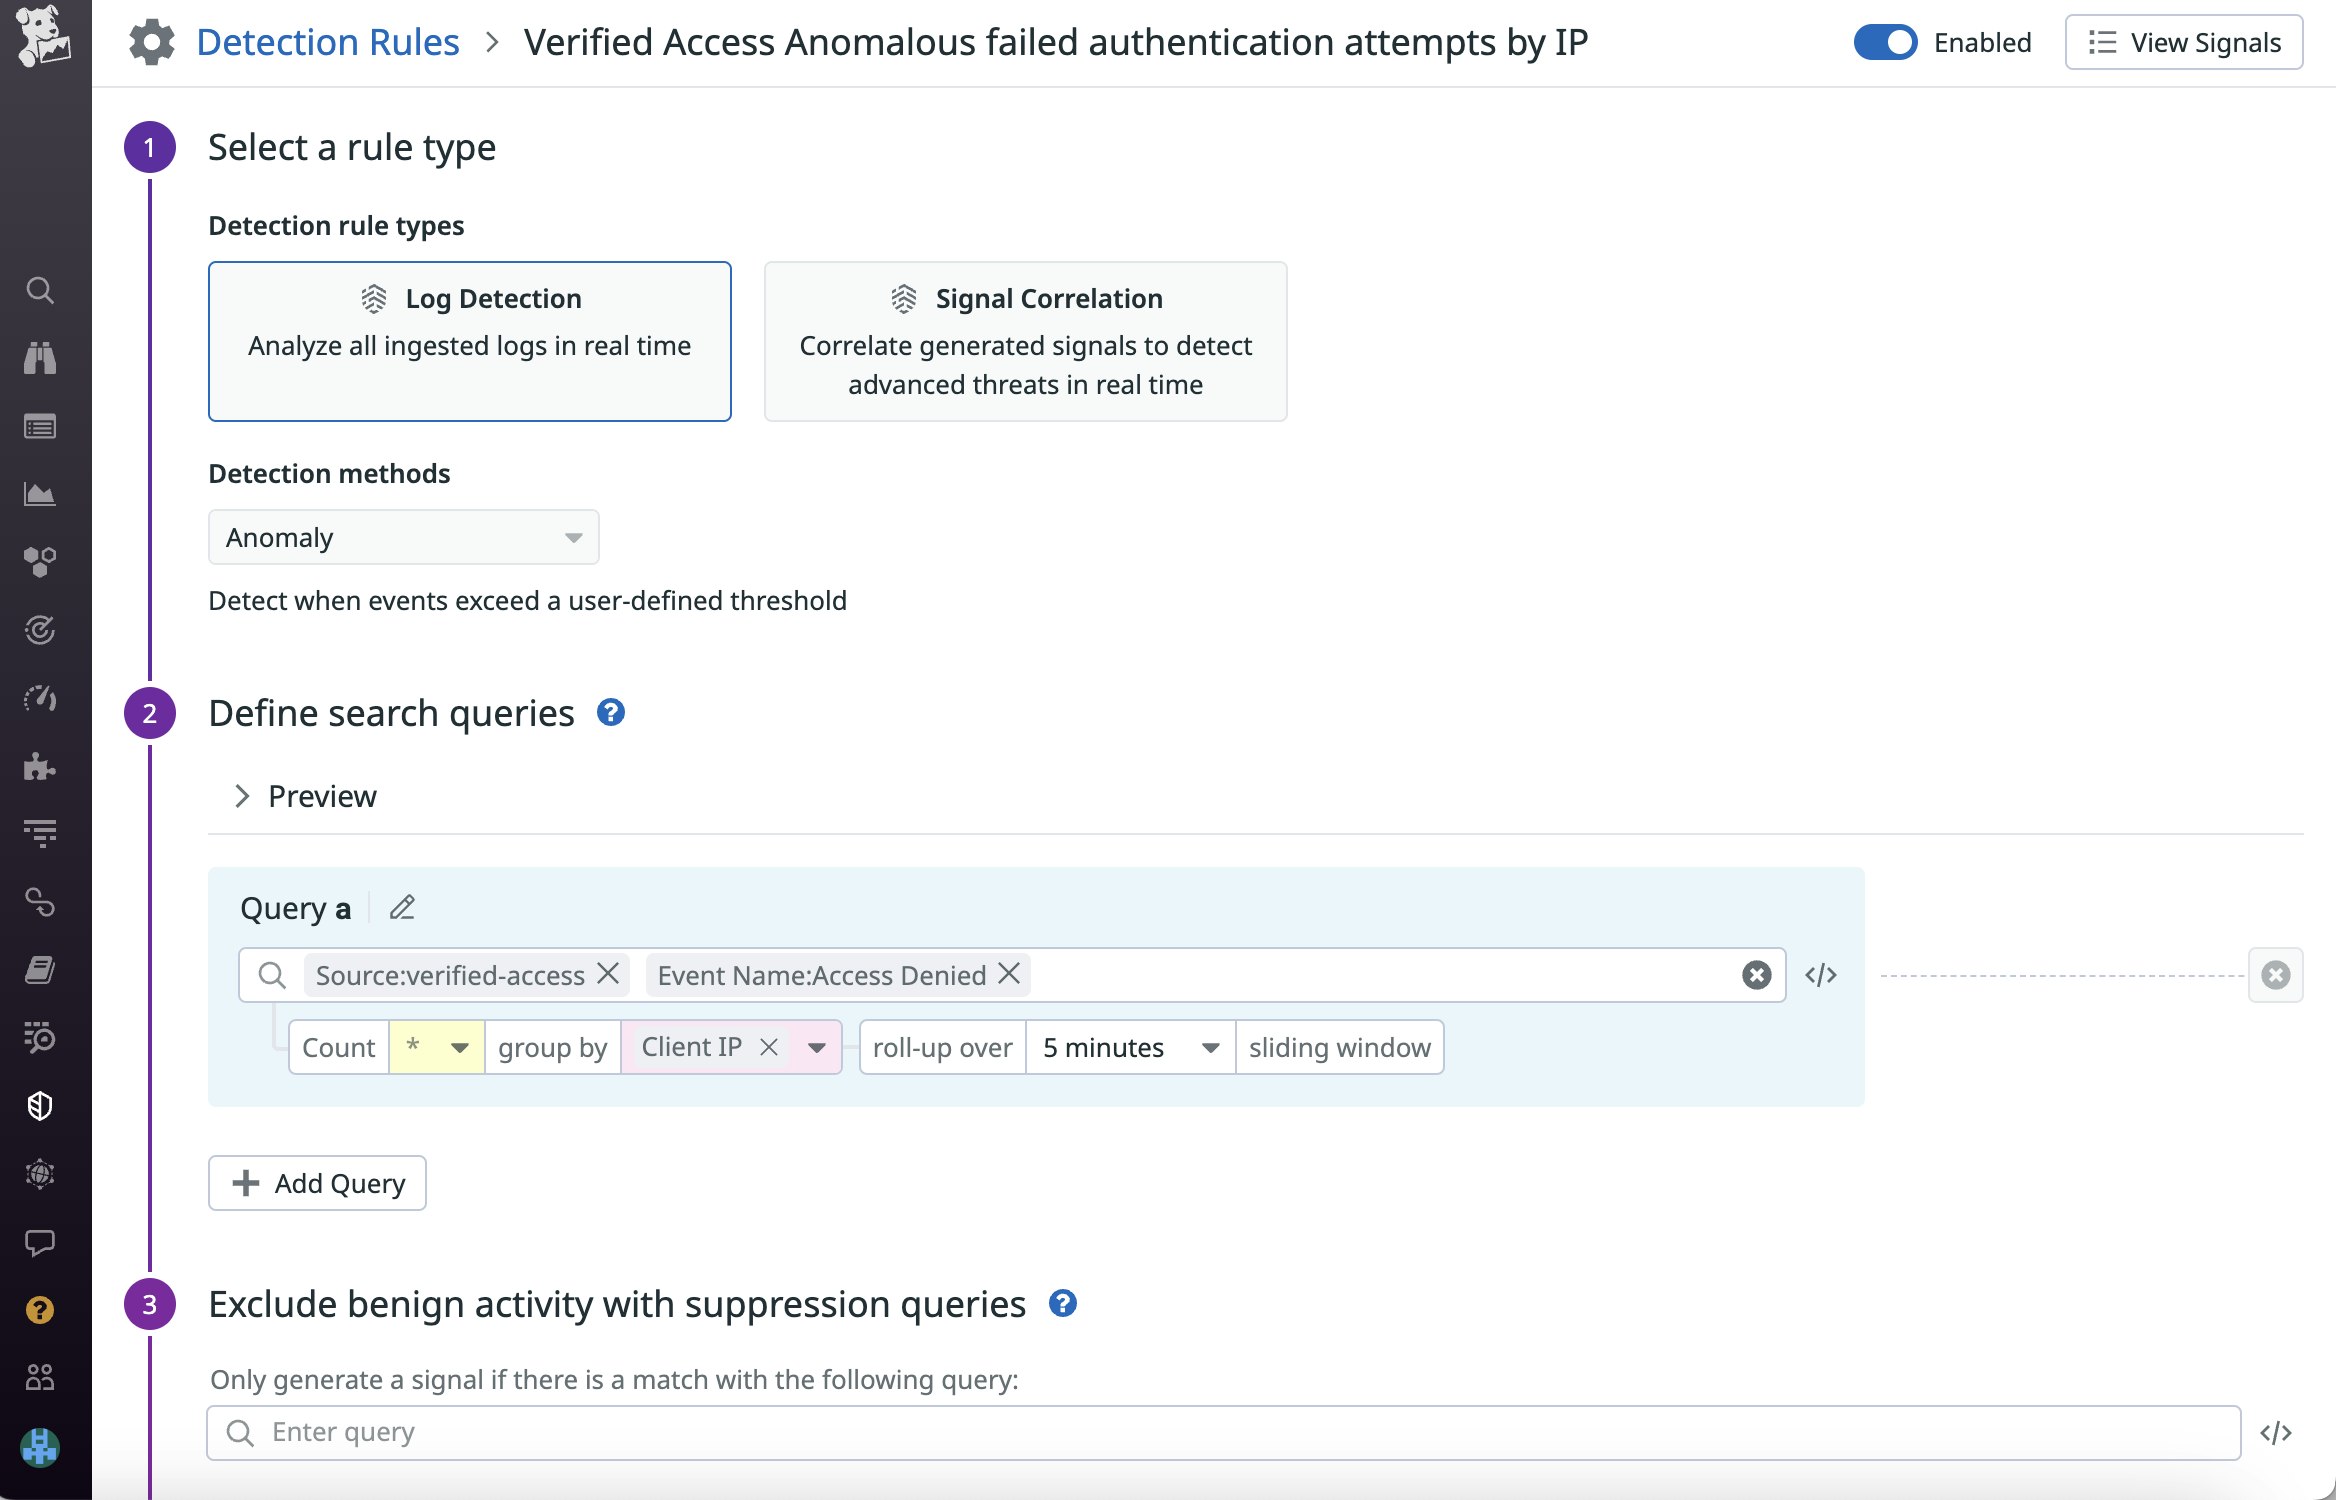This screenshot has width=2336, height=1500.
Task: Open the Client IP group-by dropdown
Action: pyautogui.click(x=817, y=1047)
